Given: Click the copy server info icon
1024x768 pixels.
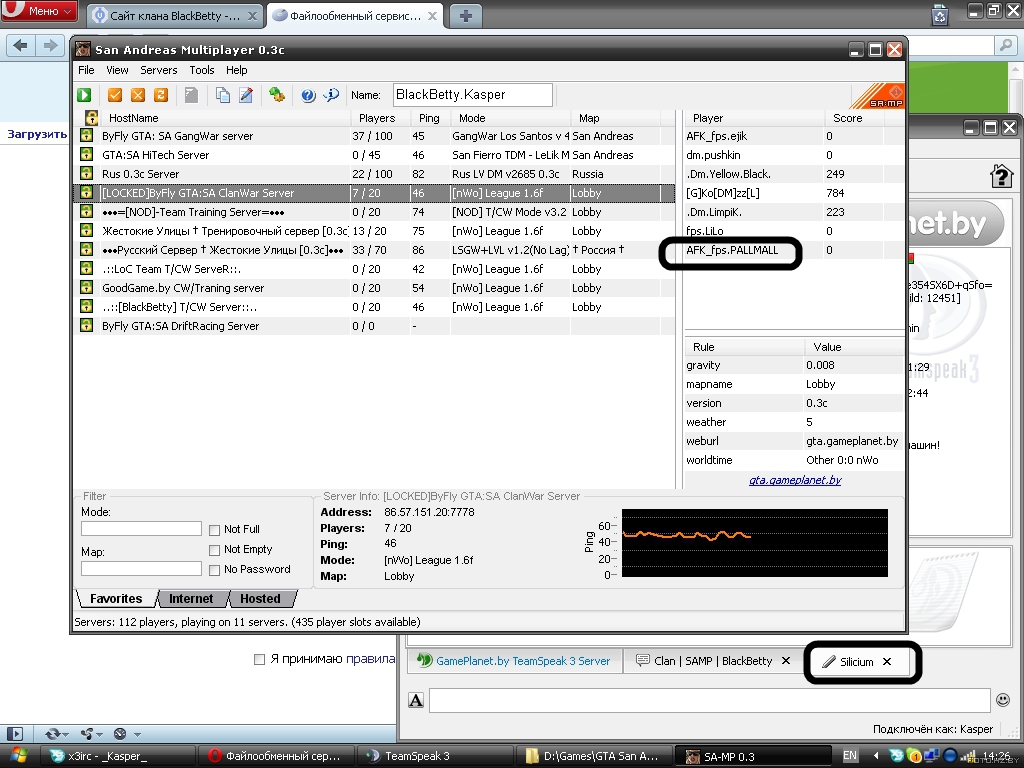Looking at the screenshot, I should click(x=223, y=95).
